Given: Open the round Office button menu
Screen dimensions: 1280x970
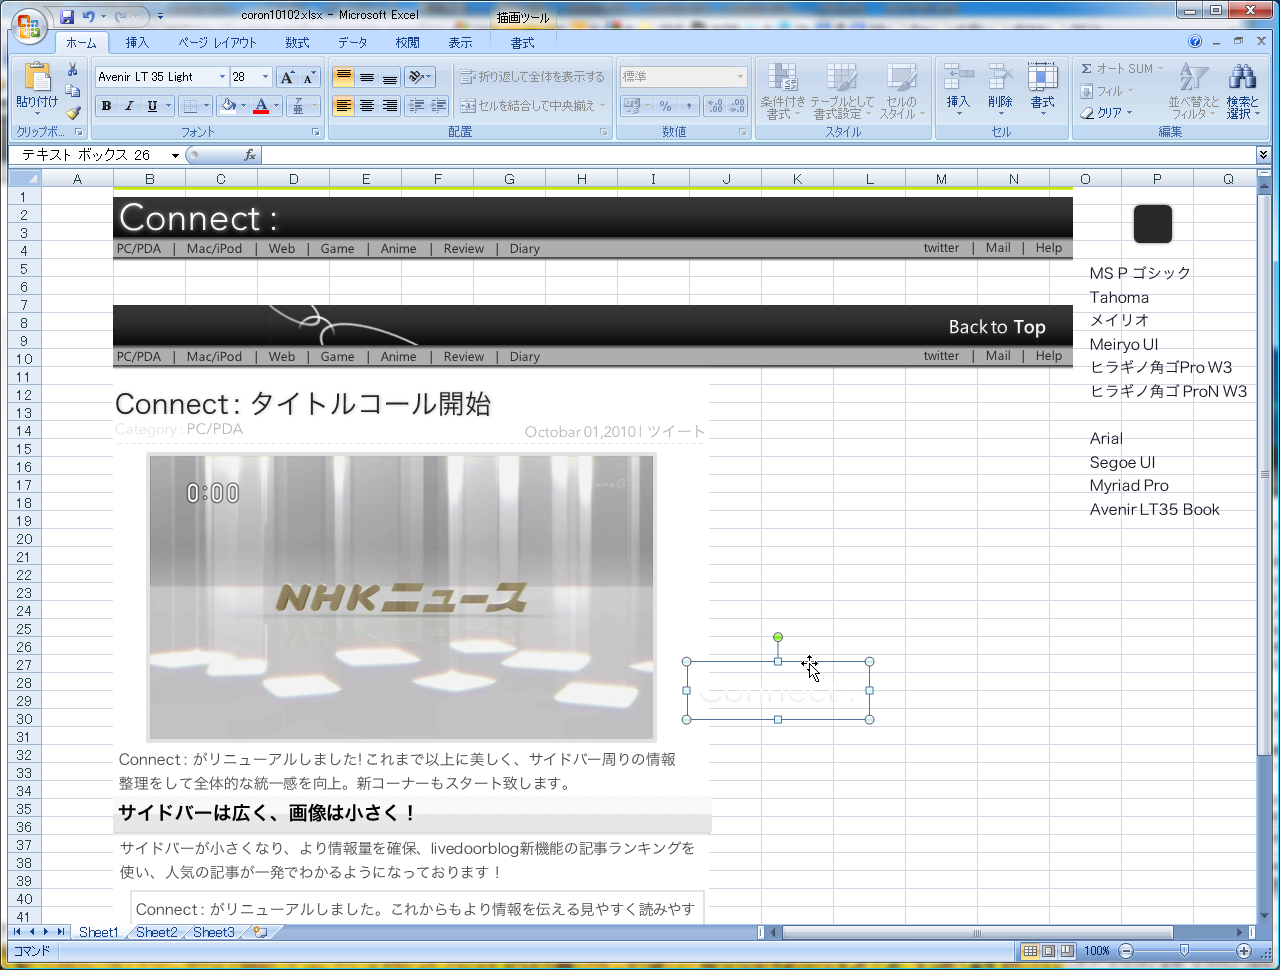Looking at the screenshot, I should click(28, 27).
